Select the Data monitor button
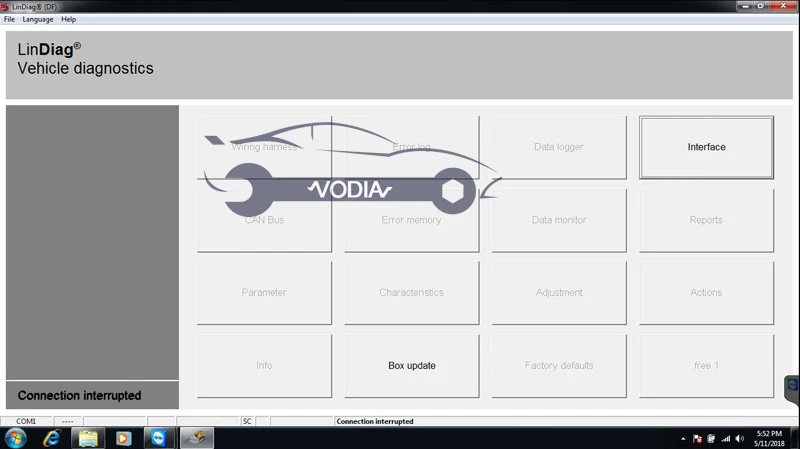 pos(559,220)
